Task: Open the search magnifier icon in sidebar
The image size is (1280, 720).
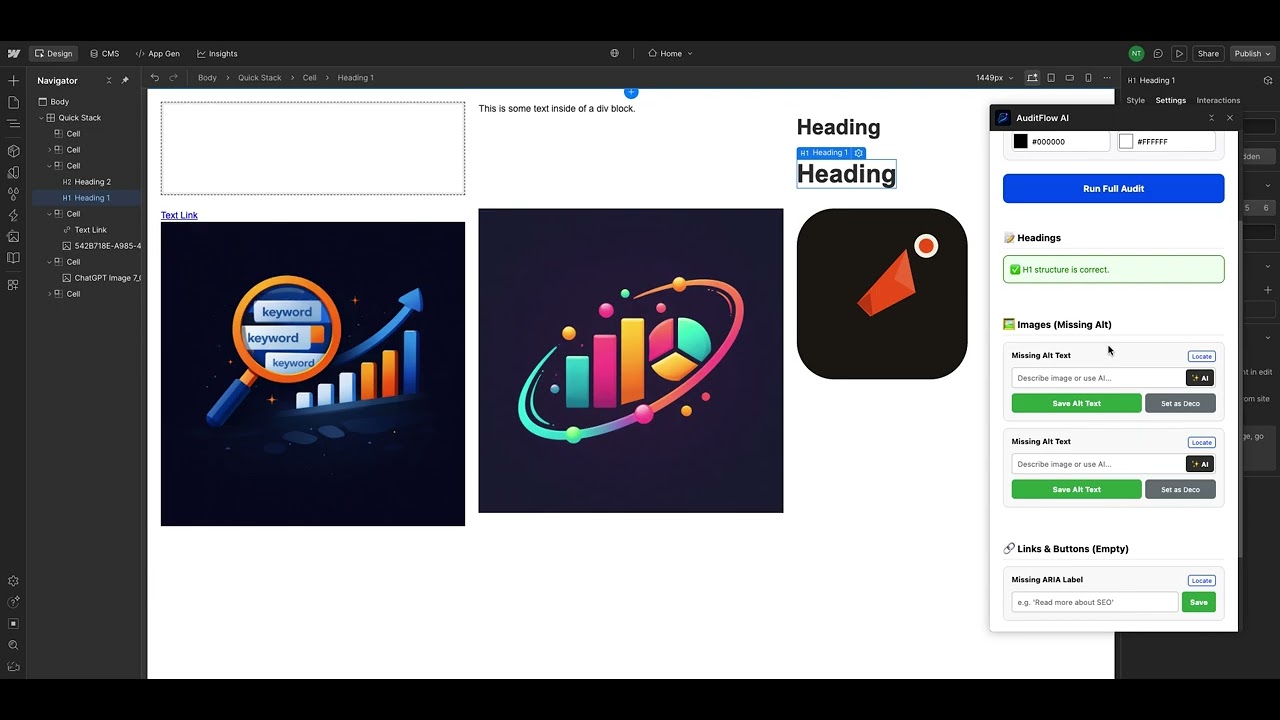Action: tap(13, 645)
